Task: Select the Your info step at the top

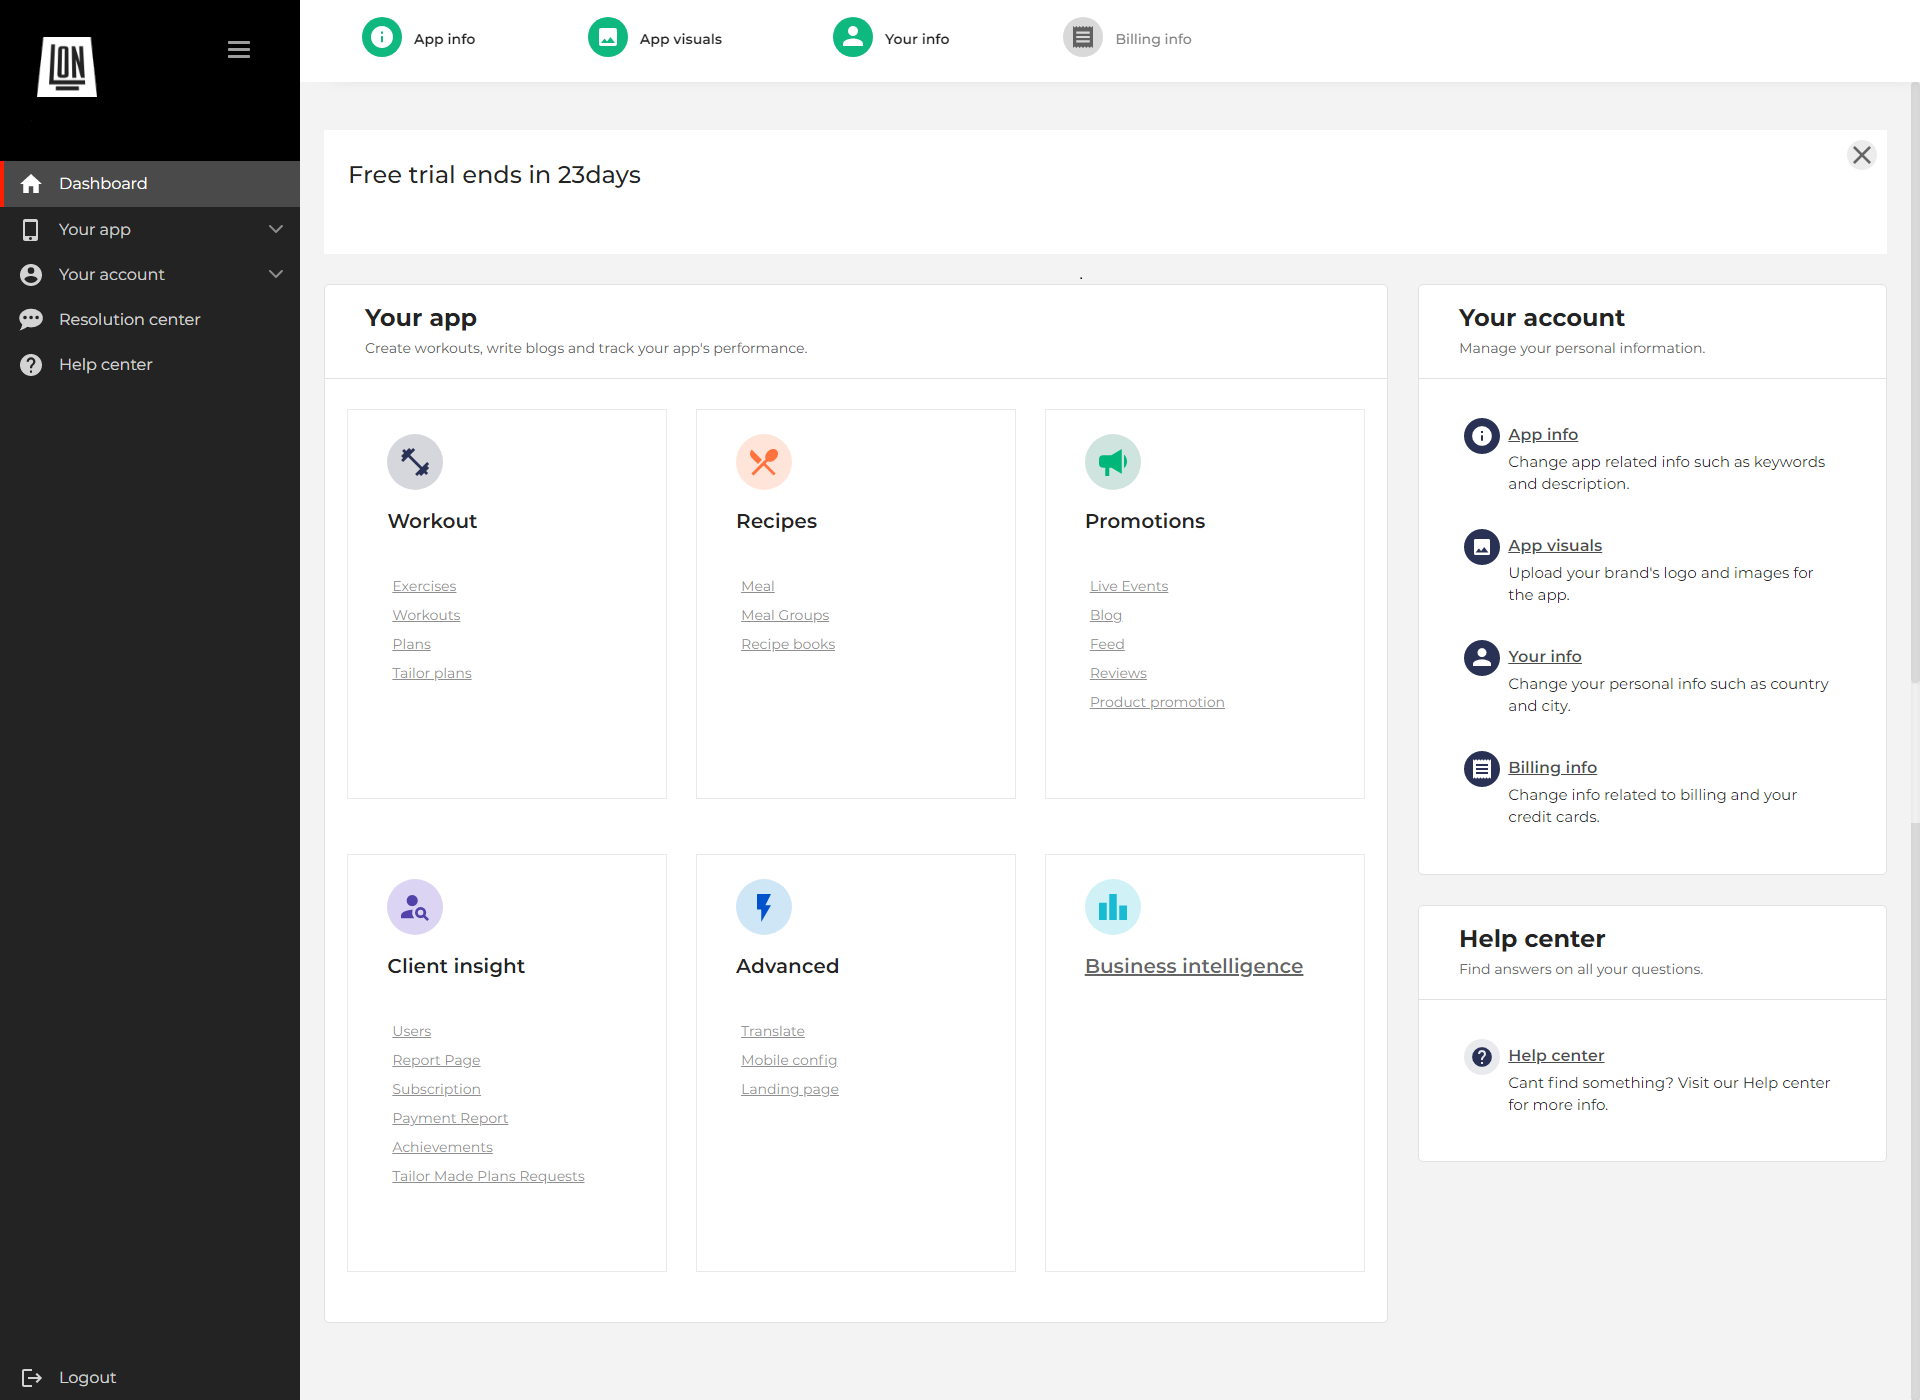Action: coord(851,37)
